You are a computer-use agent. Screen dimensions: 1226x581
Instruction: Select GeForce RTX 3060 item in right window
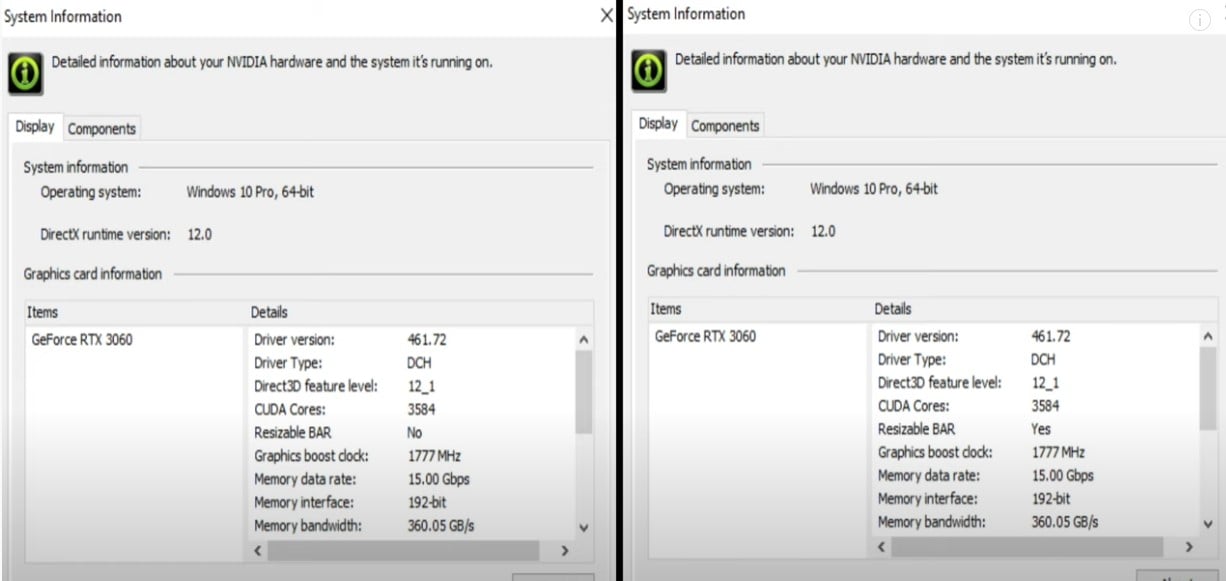705,336
